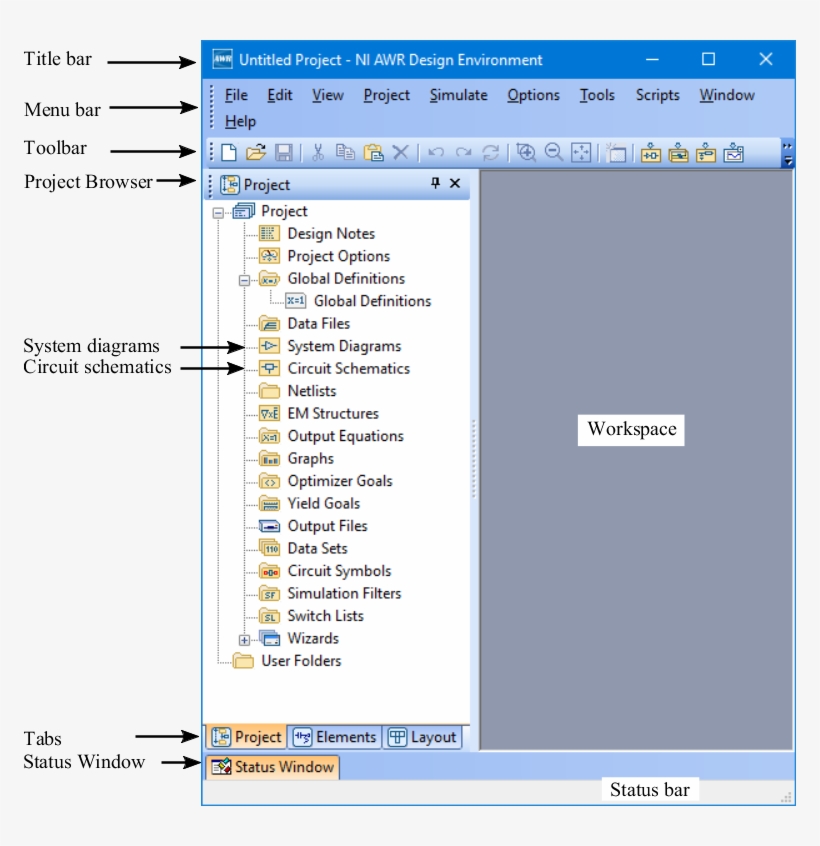820x846 pixels.
Task: Open the Status Window tab
Action: pyautogui.click(x=272, y=767)
